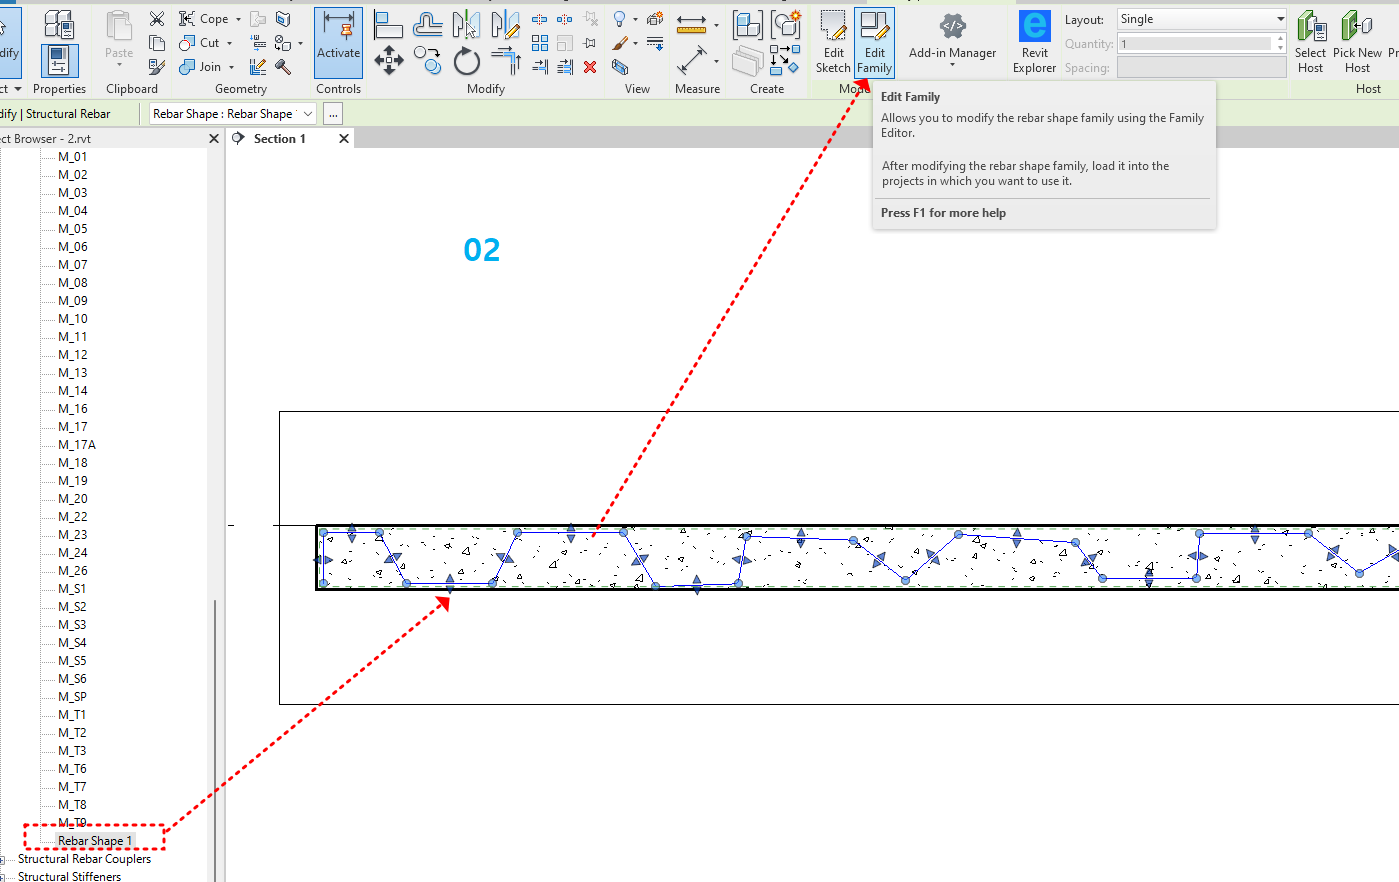The height and width of the screenshot is (882, 1399).
Task: Click the Create Group icon
Action: pos(786,24)
